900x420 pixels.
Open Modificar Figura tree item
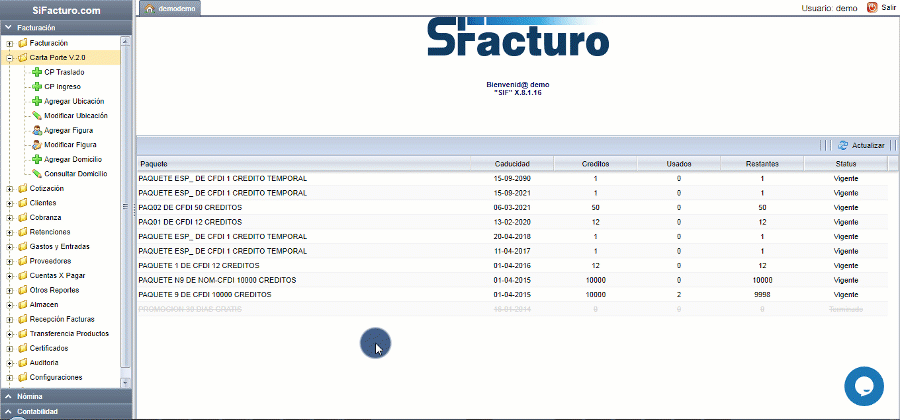[70, 145]
